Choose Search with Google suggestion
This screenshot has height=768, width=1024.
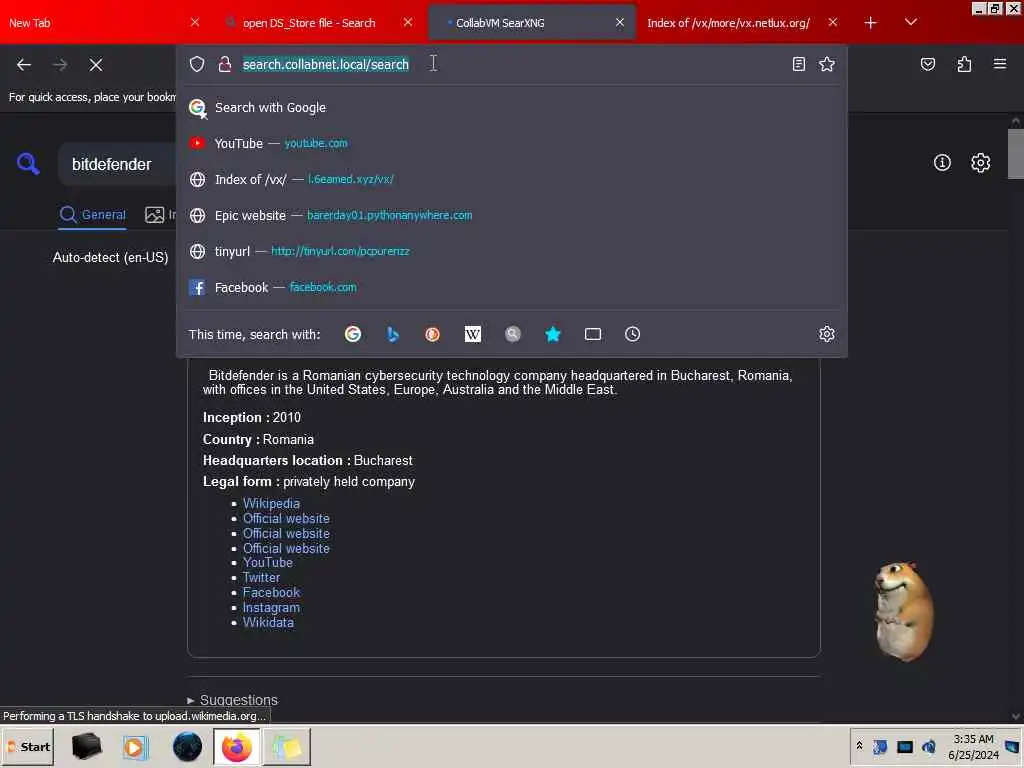click(x=512, y=108)
